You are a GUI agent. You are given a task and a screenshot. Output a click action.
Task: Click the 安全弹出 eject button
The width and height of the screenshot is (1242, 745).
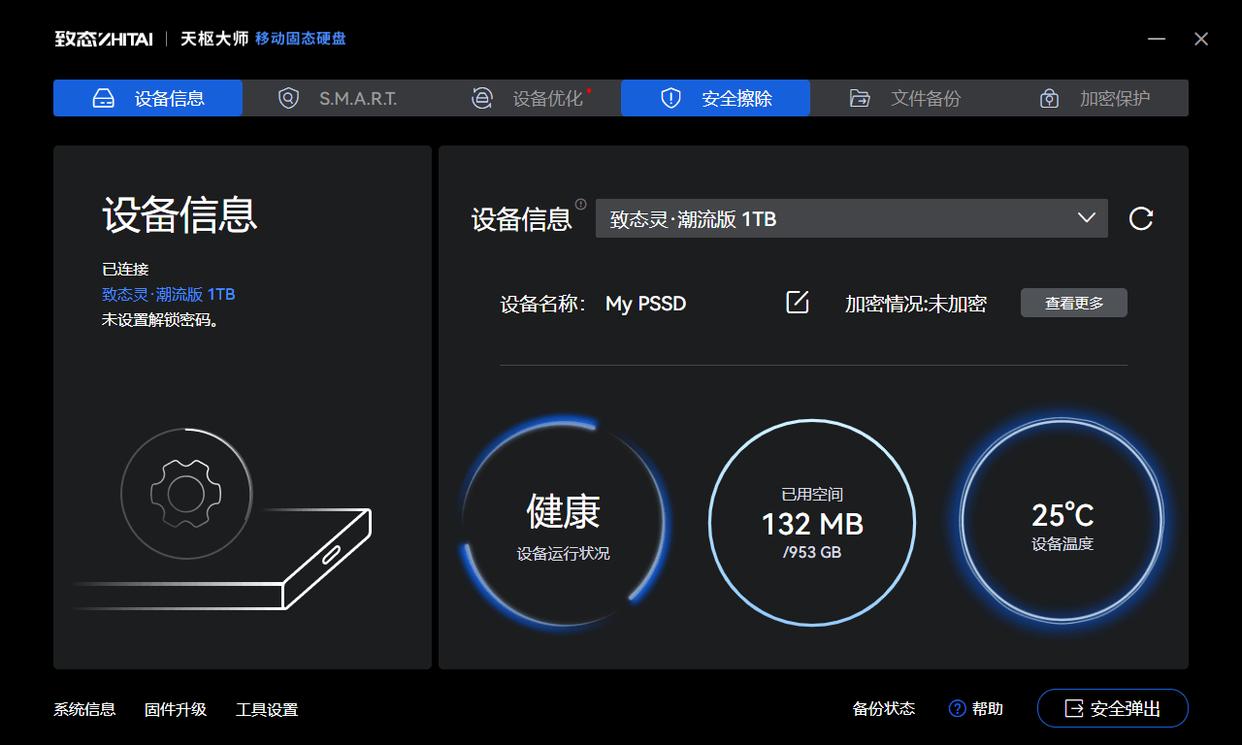click(x=1113, y=708)
